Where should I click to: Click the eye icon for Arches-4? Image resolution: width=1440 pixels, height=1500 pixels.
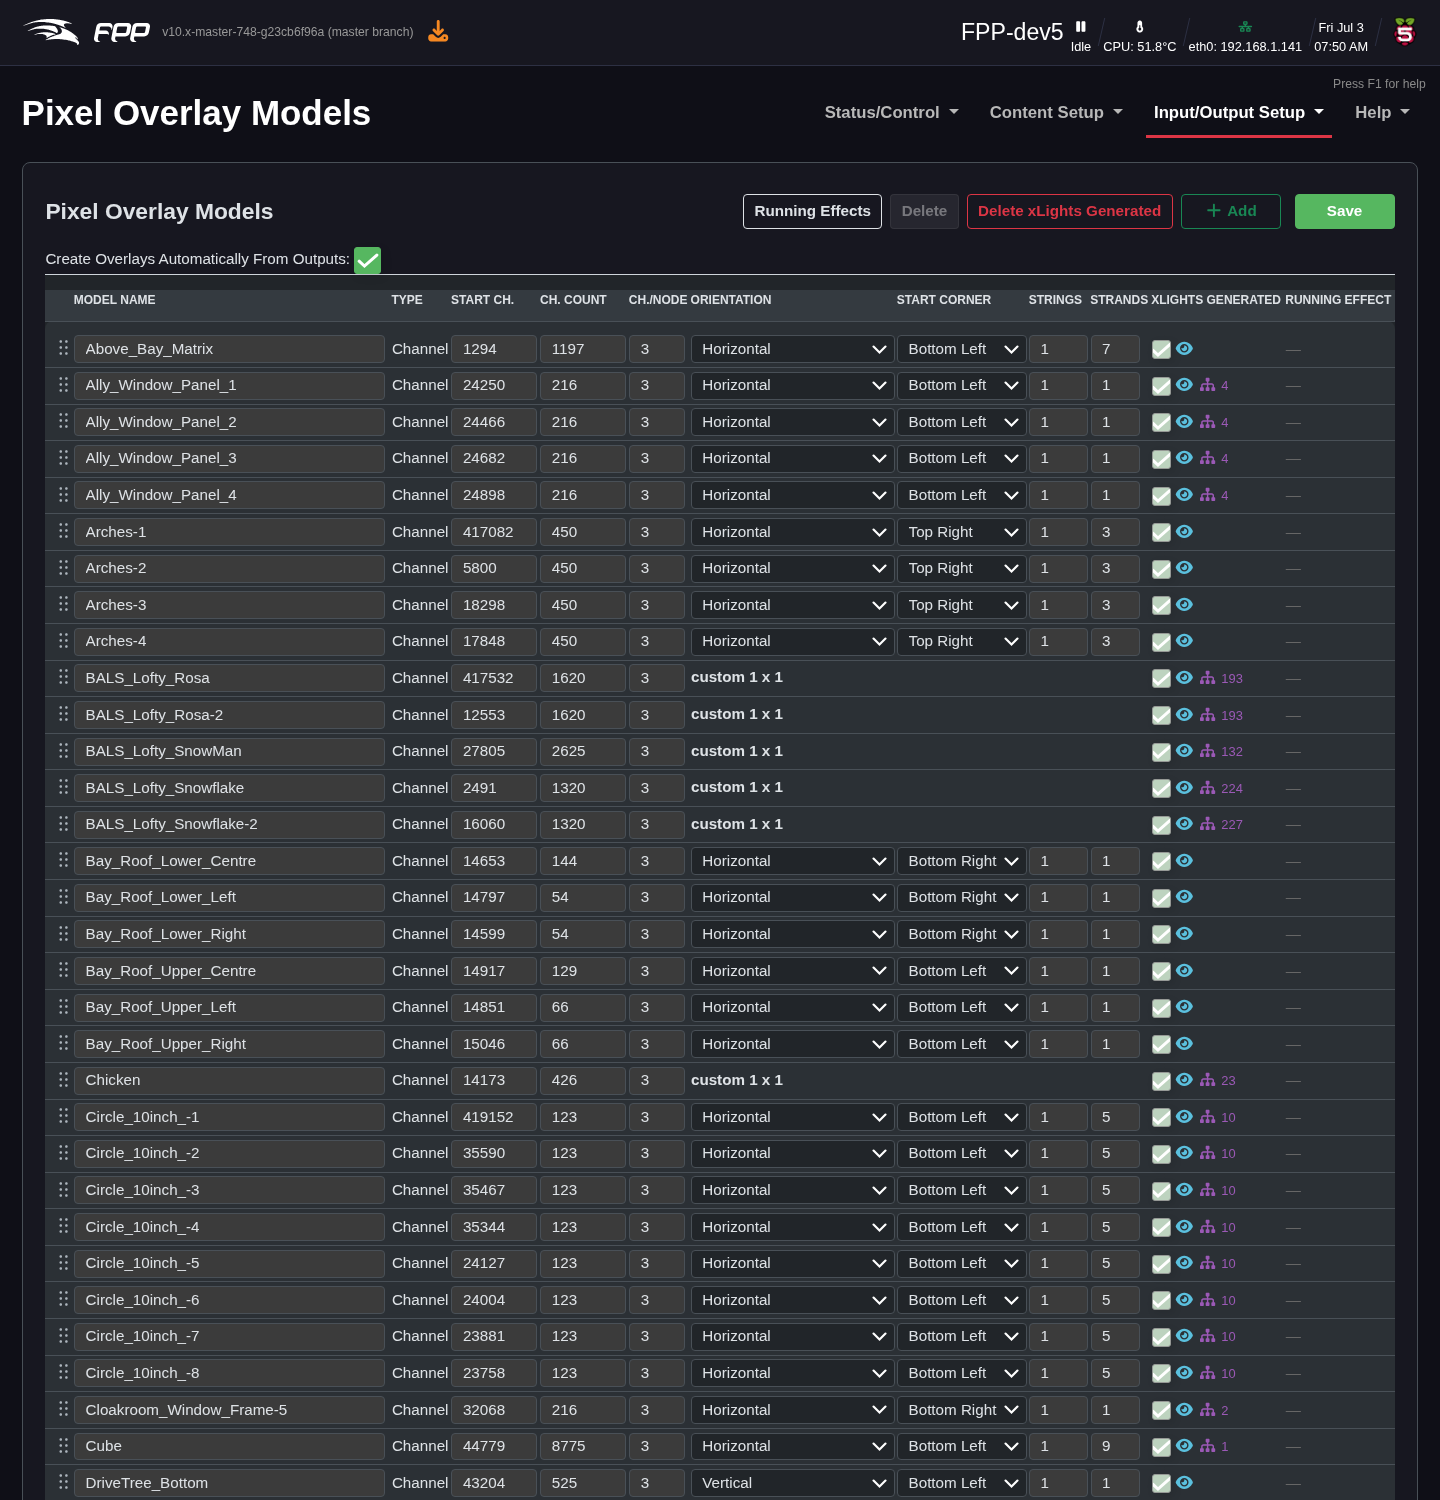point(1184,641)
